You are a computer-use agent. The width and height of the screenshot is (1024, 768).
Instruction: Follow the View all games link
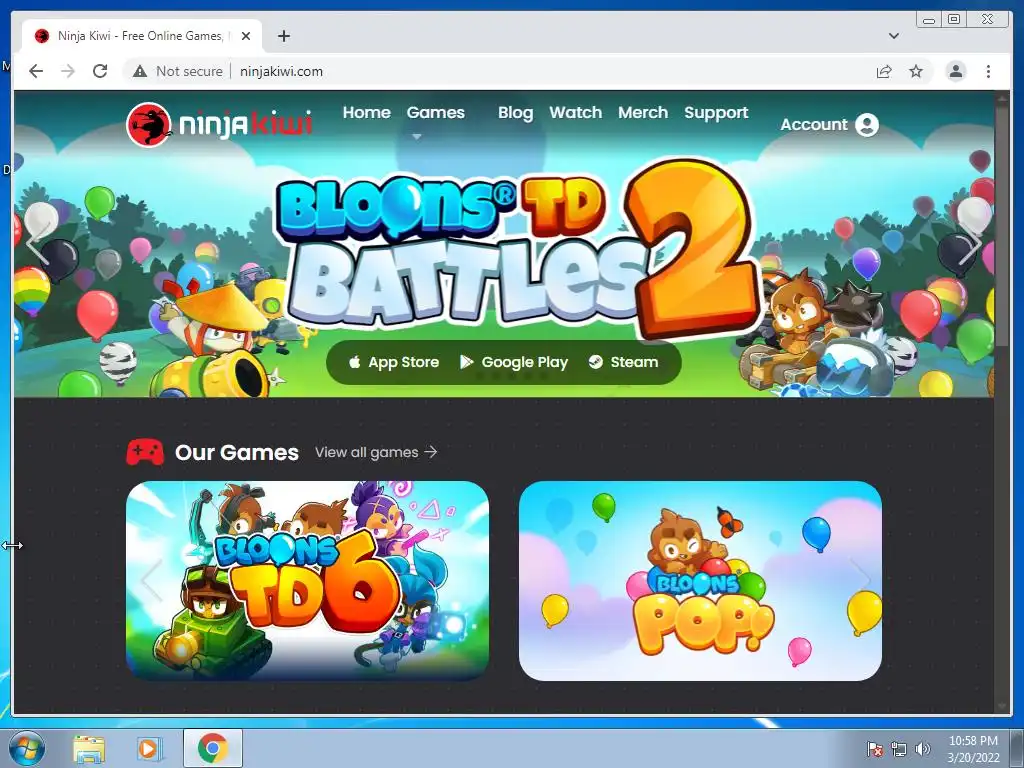pyautogui.click(x=376, y=452)
